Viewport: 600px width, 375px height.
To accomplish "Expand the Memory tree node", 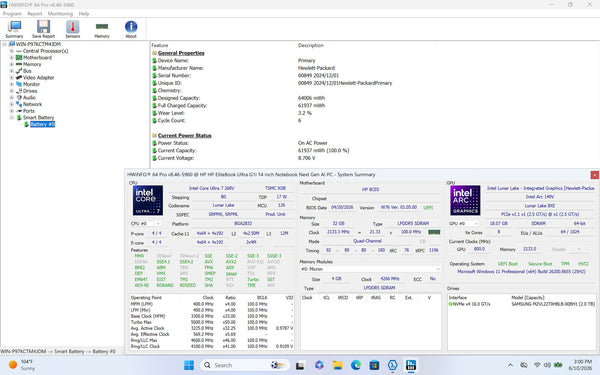I will pyautogui.click(x=11, y=64).
